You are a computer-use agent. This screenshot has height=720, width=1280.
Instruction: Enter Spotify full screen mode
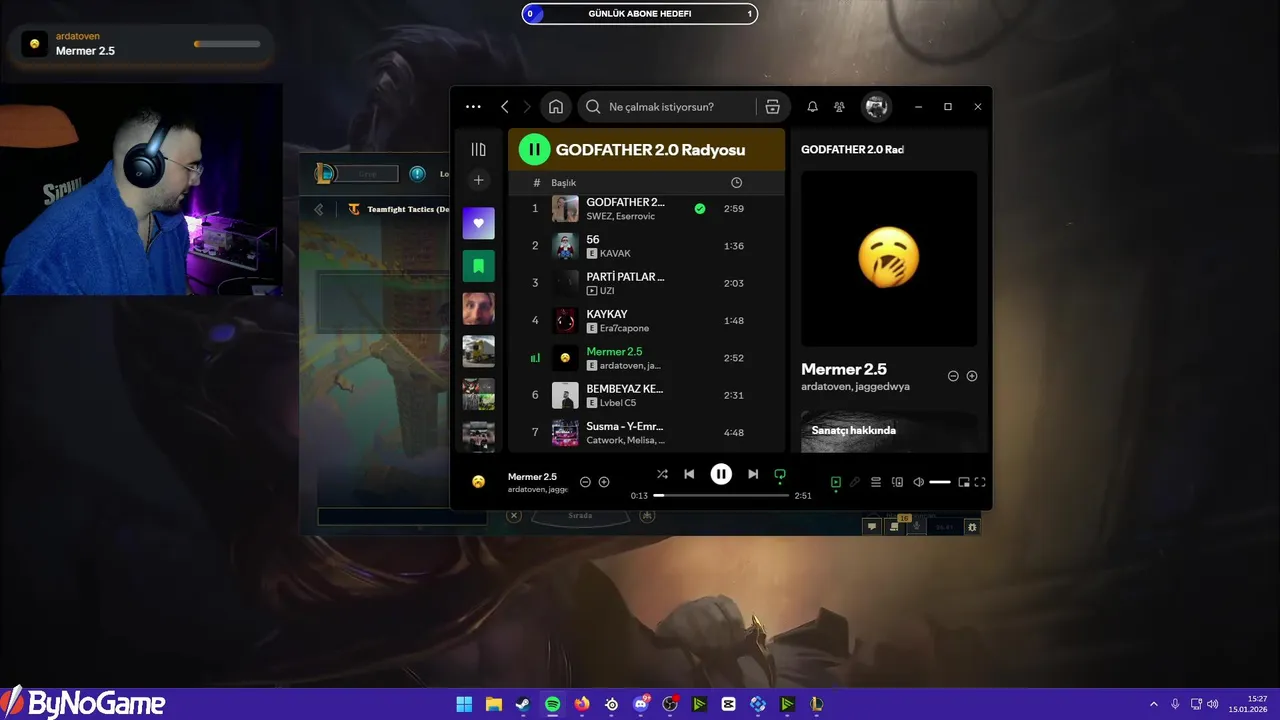click(x=980, y=482)
